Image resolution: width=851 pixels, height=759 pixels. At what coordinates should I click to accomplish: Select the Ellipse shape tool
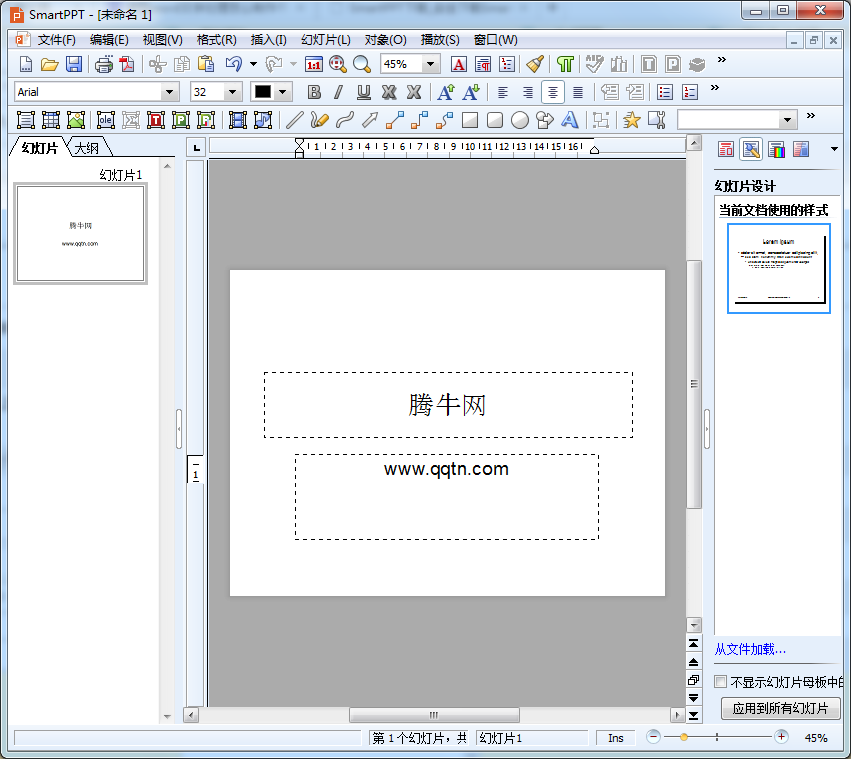point(520,120)
